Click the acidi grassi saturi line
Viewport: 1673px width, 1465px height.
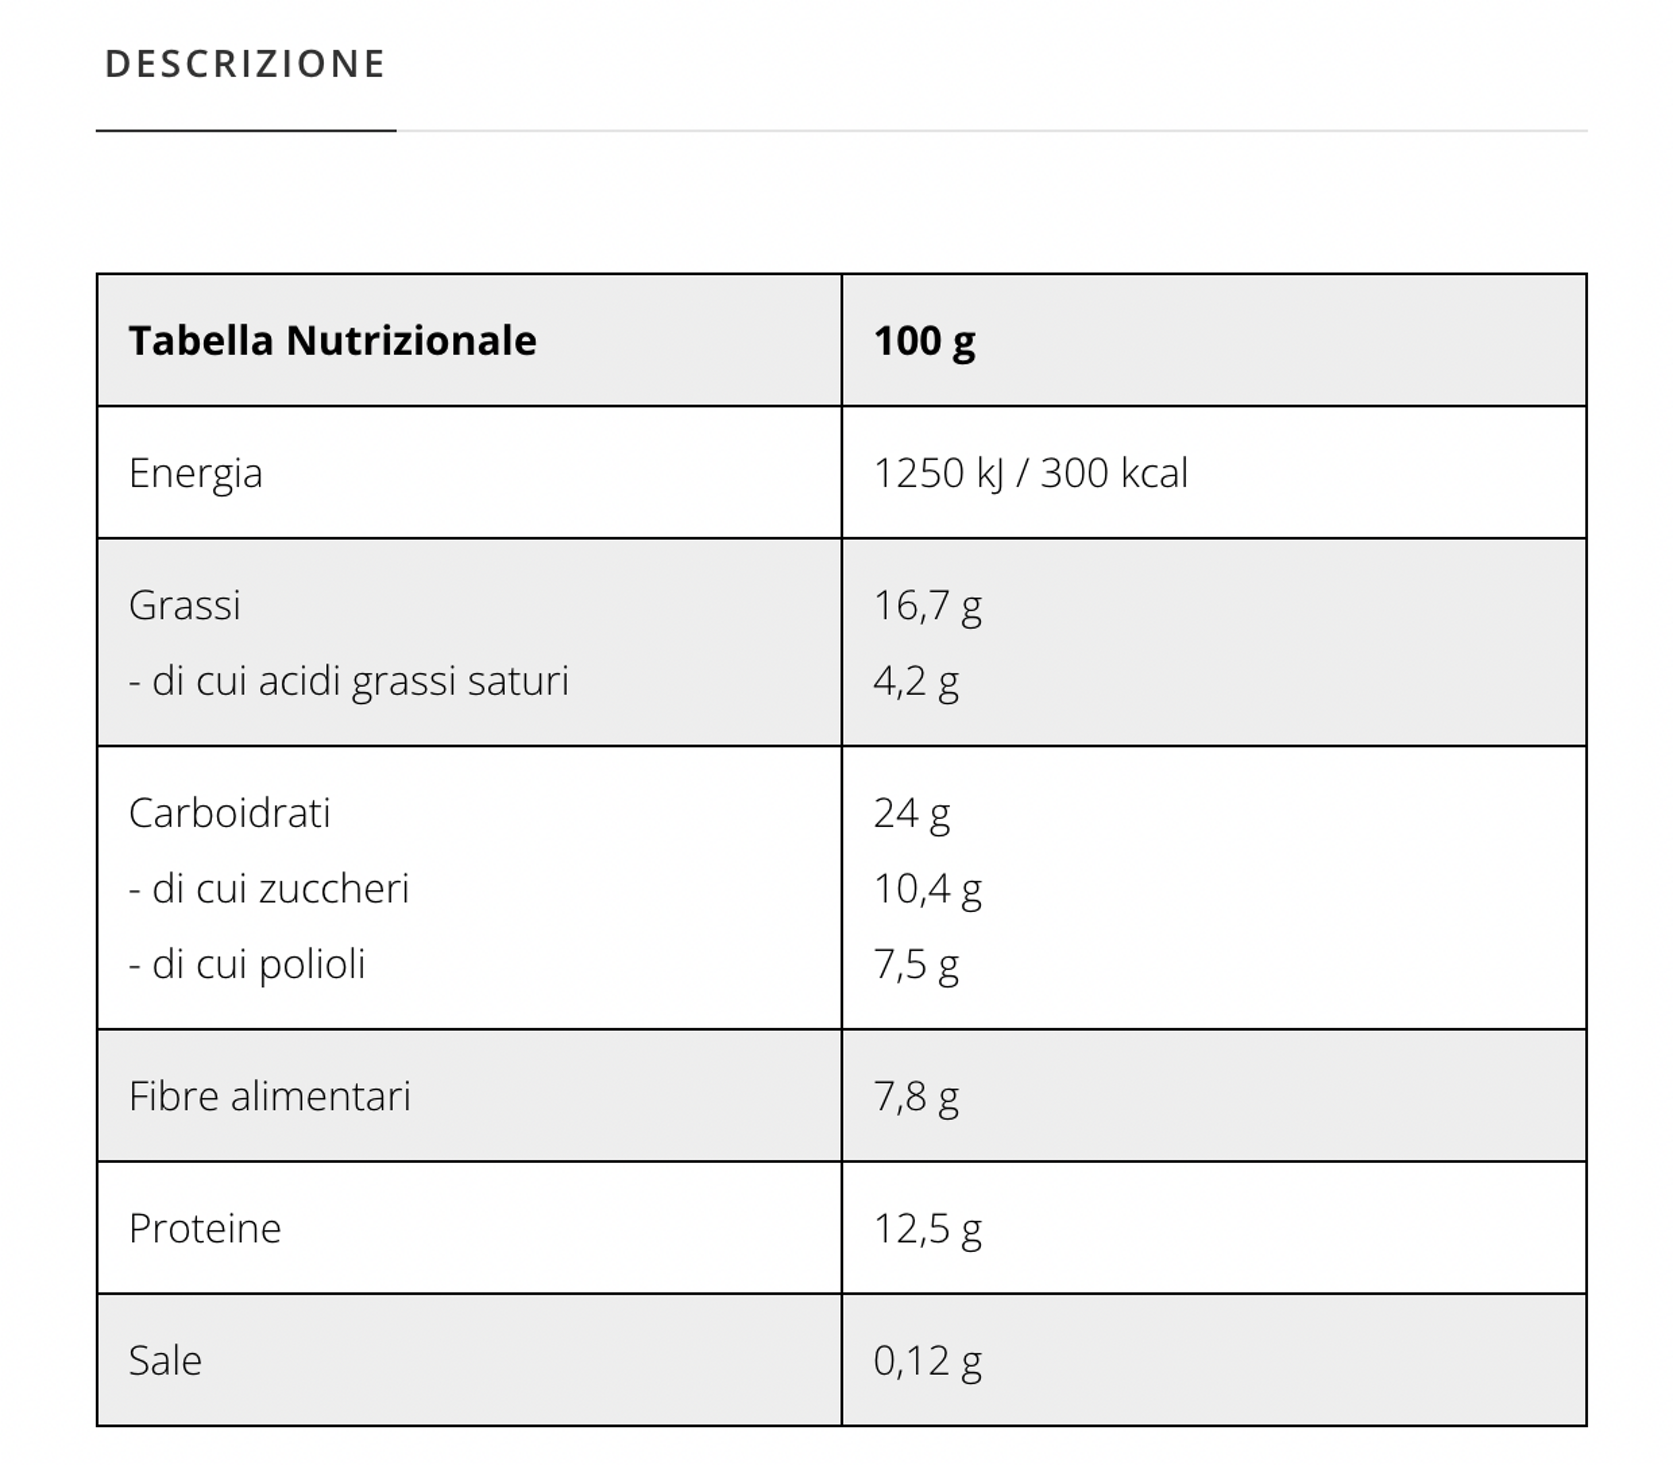click(x=349, y=681)
